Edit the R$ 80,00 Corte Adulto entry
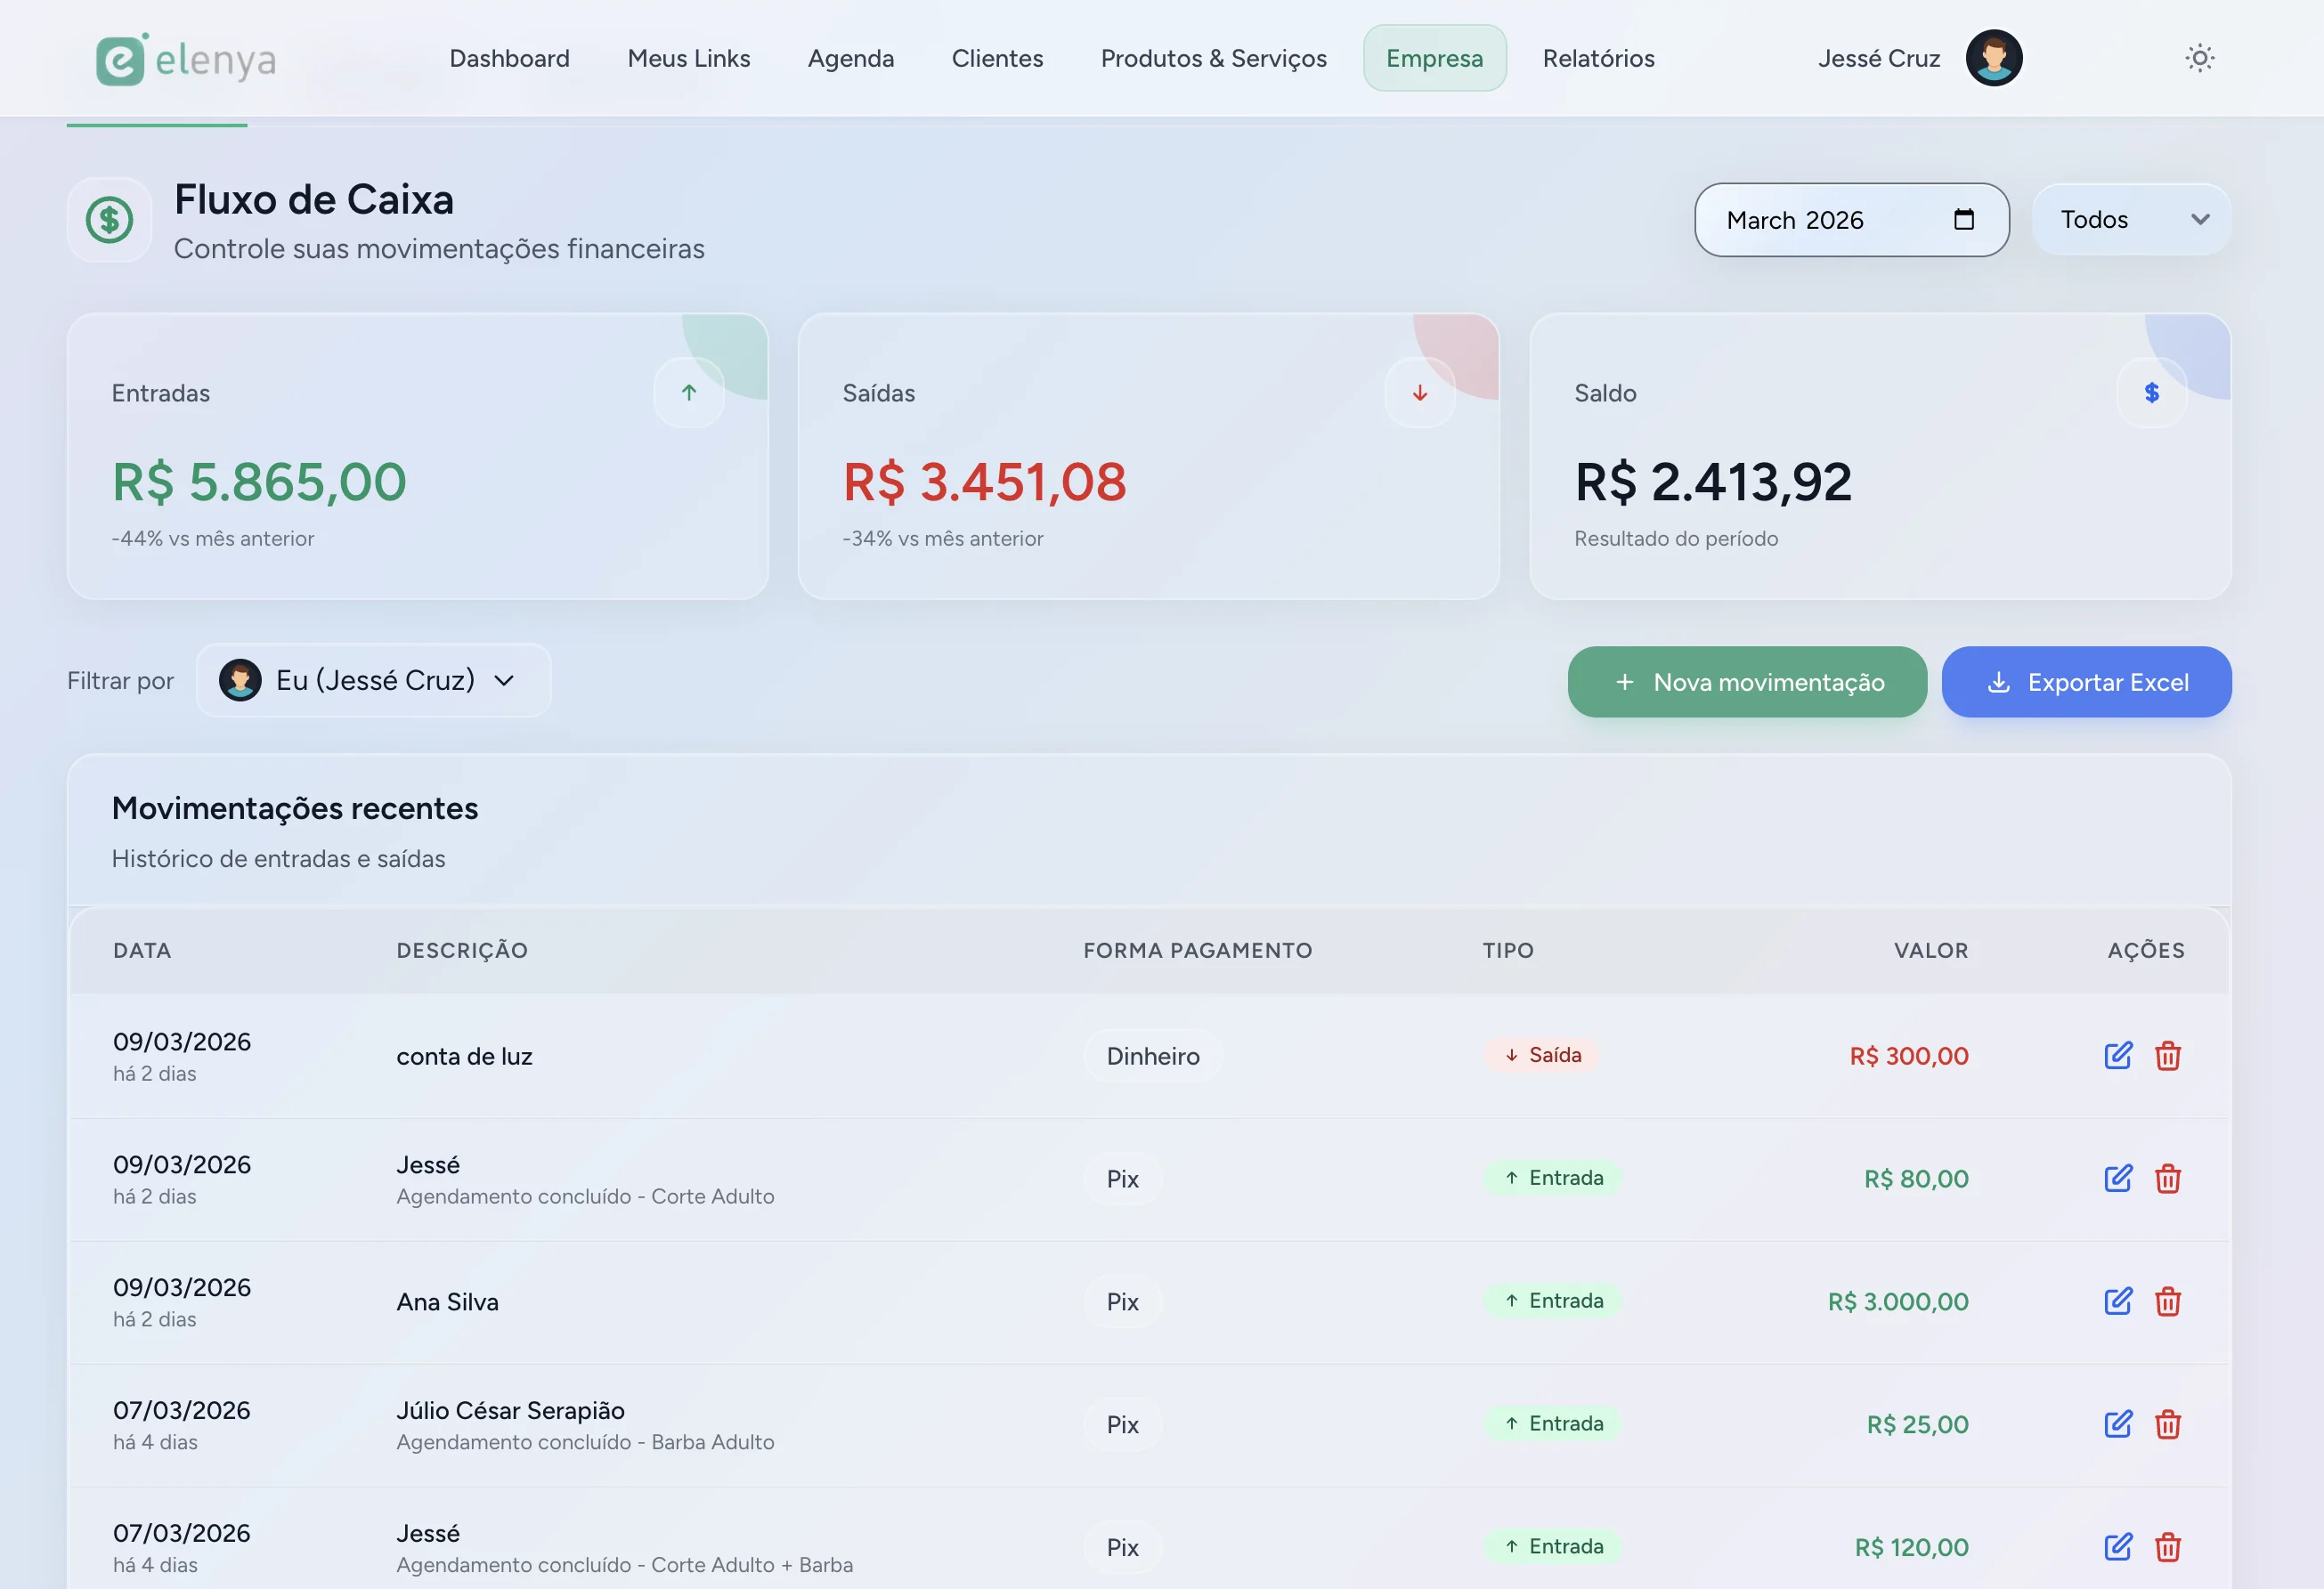 pos(2118,1179)
